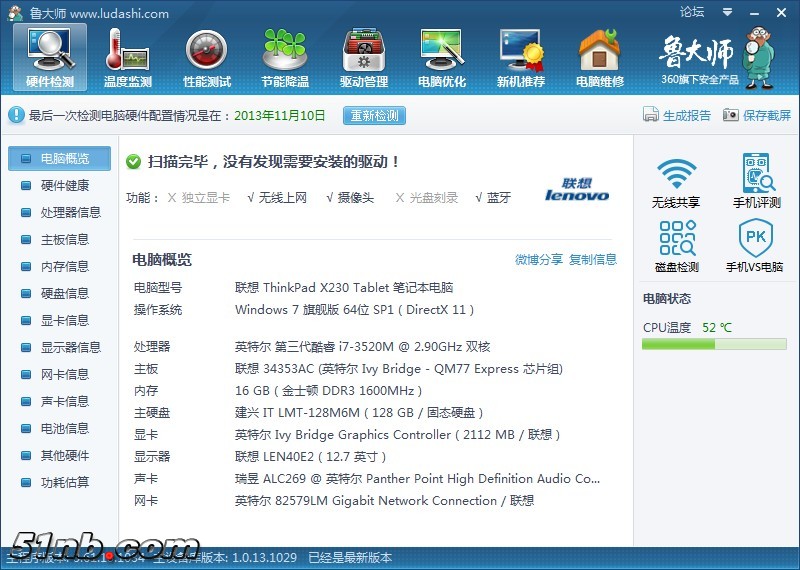Open 电脑优化 PC optimization icon

coord(441,56)
